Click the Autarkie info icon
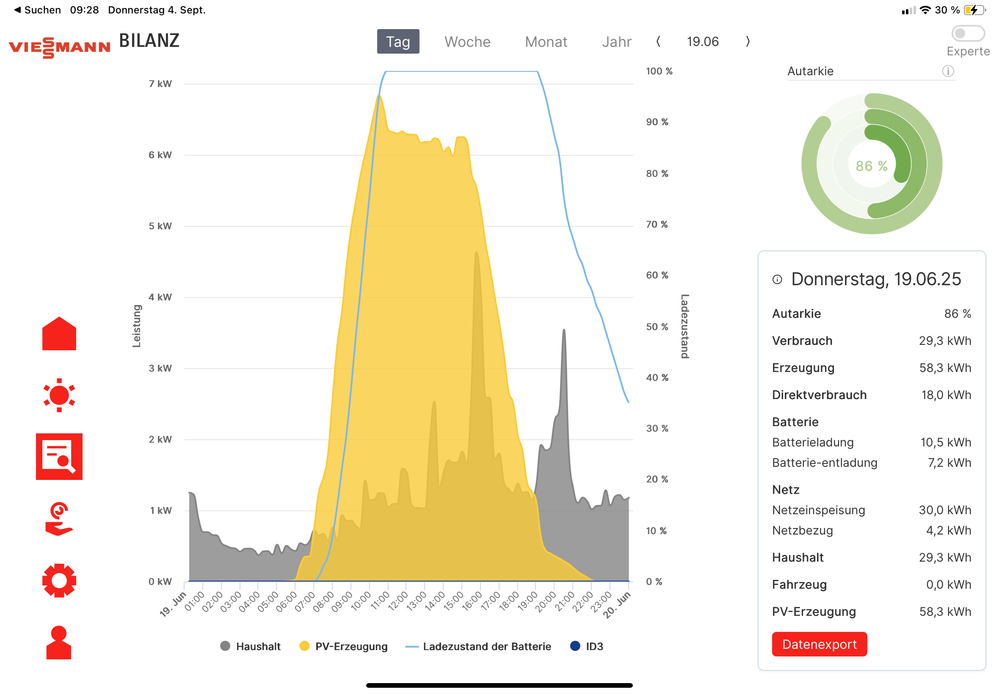Viewport: 999px width, 694px height. point(947,71)
